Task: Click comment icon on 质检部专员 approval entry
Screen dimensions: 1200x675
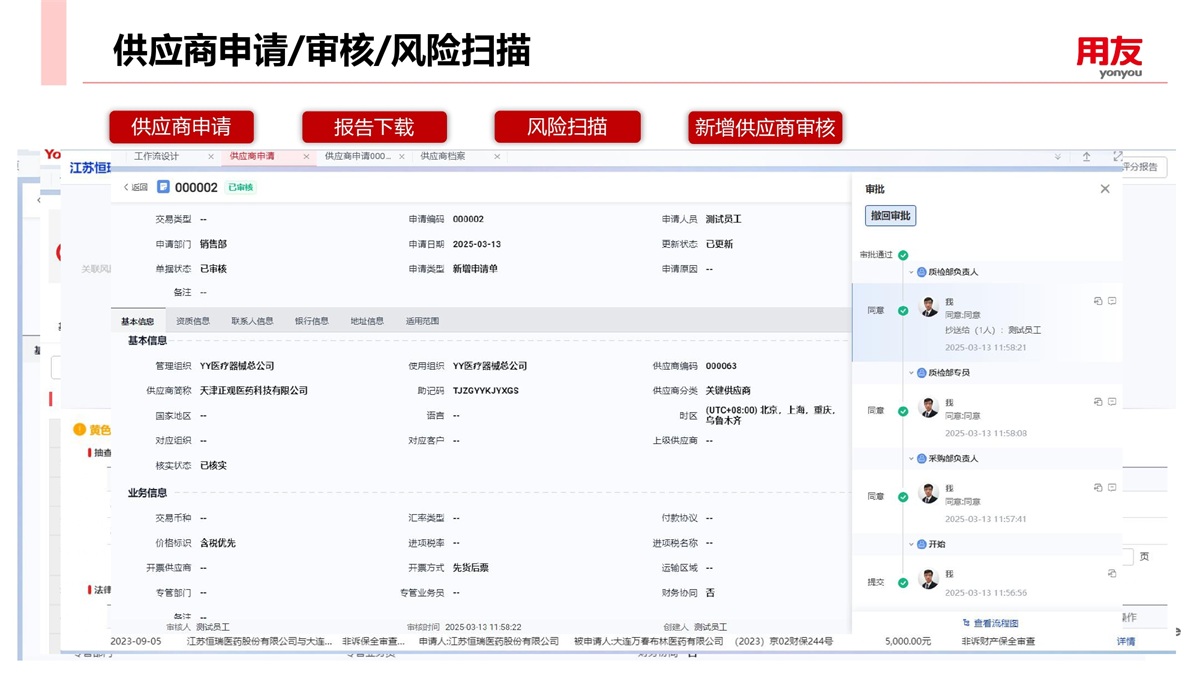Action: coord(1112,401)
